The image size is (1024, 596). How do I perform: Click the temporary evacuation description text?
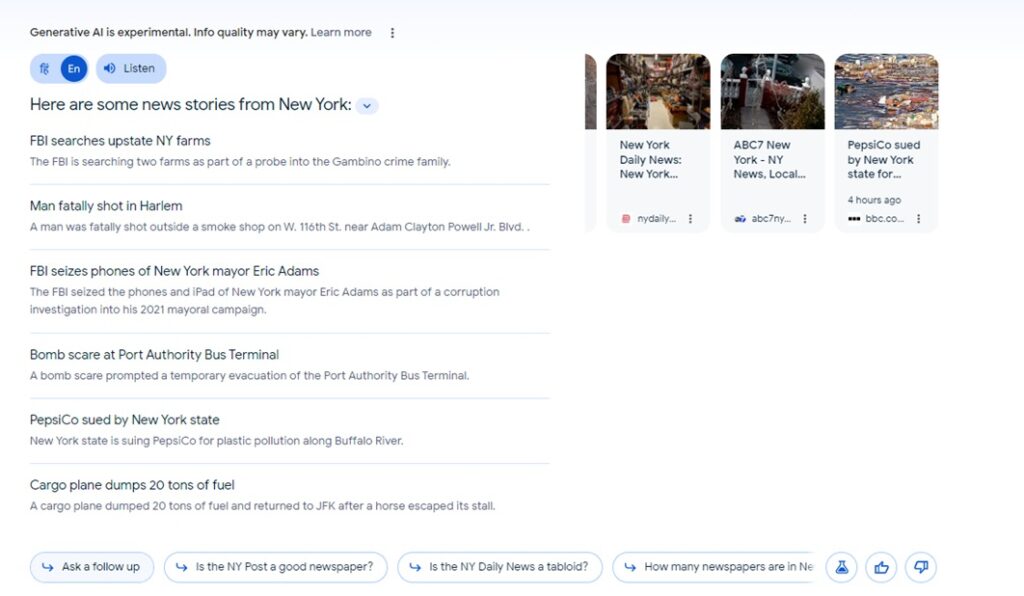point(249,376)
